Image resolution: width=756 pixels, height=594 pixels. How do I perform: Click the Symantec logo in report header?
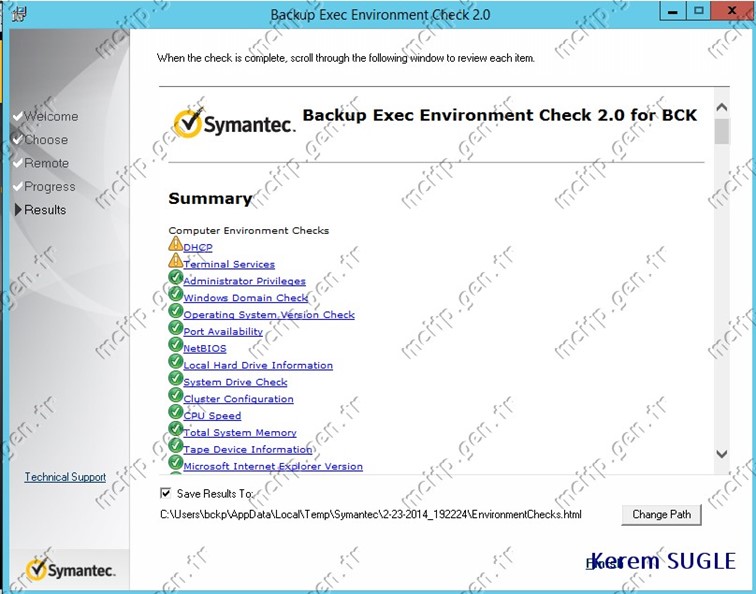pos(234,122)
